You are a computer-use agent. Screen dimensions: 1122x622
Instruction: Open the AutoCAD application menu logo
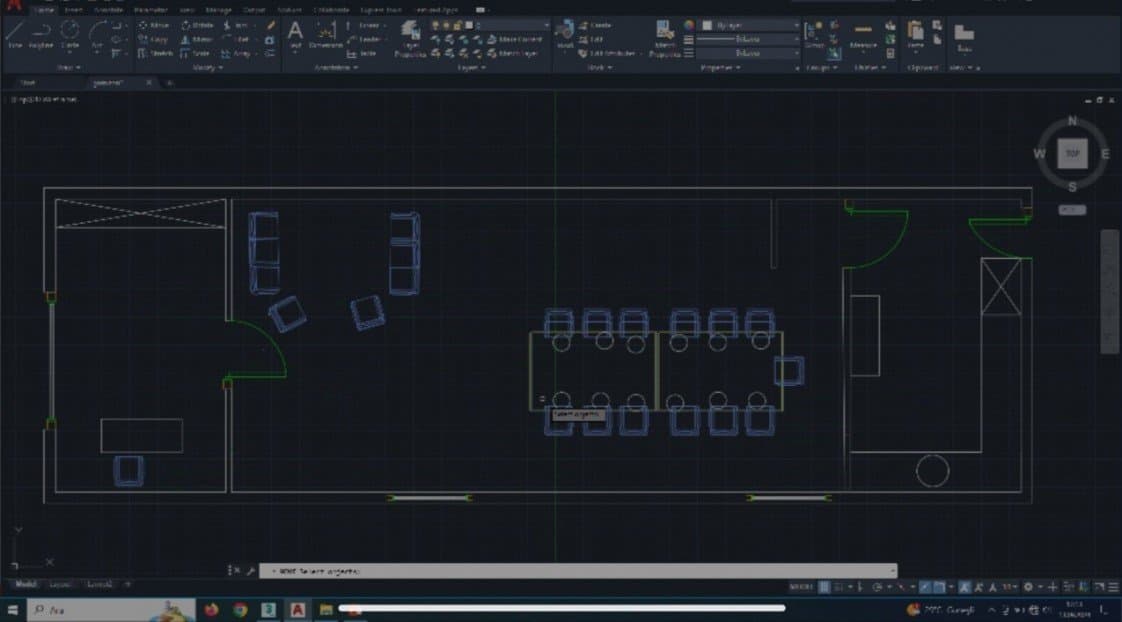point(13,5)
